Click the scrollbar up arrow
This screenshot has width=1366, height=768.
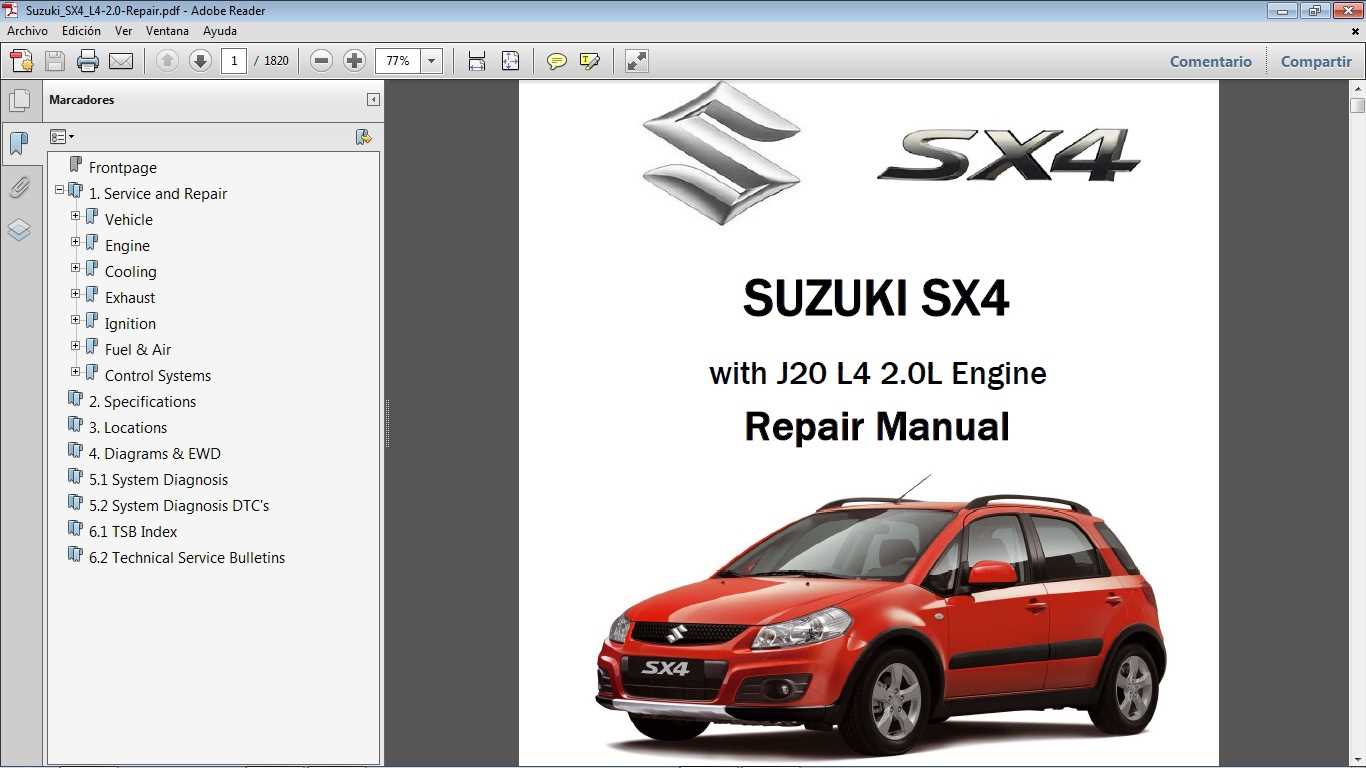coord(1357,89)
